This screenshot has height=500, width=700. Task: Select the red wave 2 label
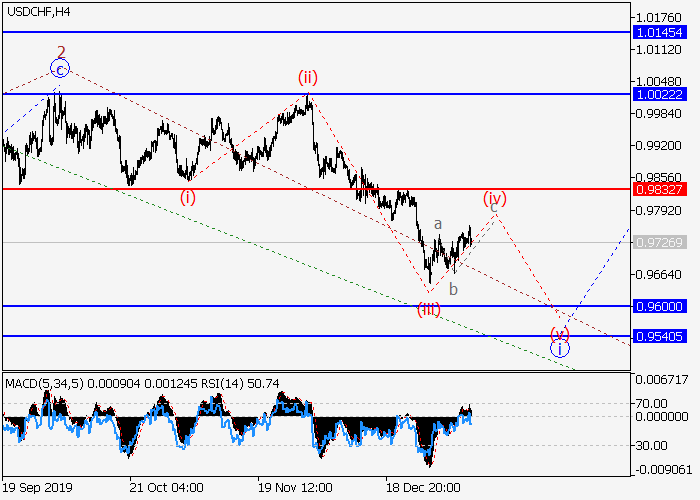click(61, 51)
